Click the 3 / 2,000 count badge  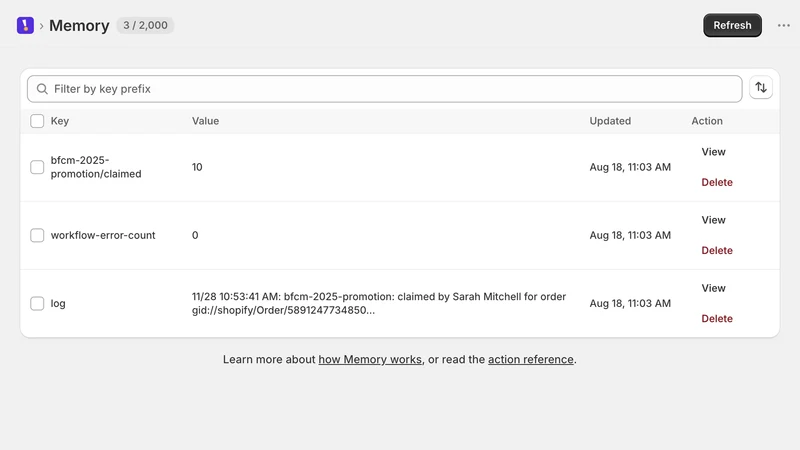(145, 25)
